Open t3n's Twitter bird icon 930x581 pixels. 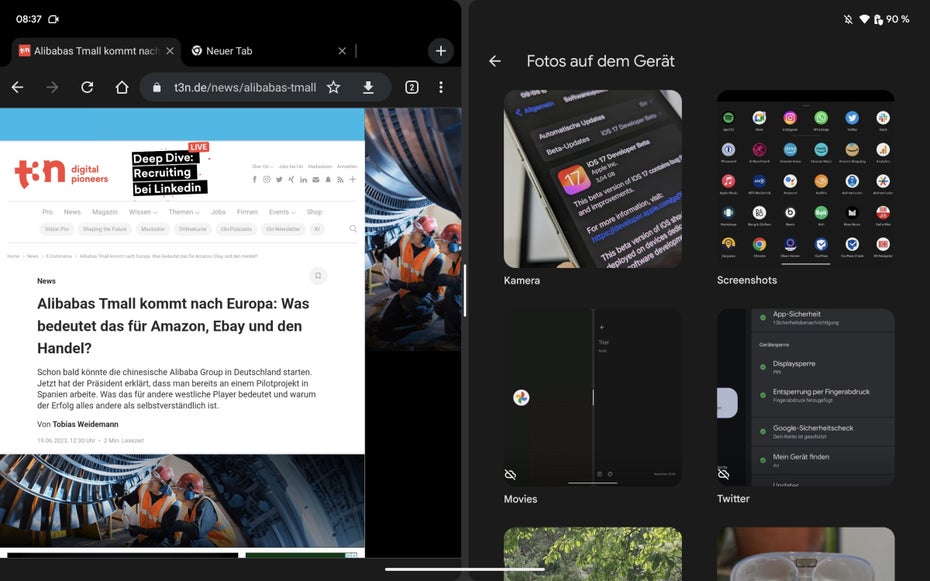pyautogui.click(x=279, y=179)
